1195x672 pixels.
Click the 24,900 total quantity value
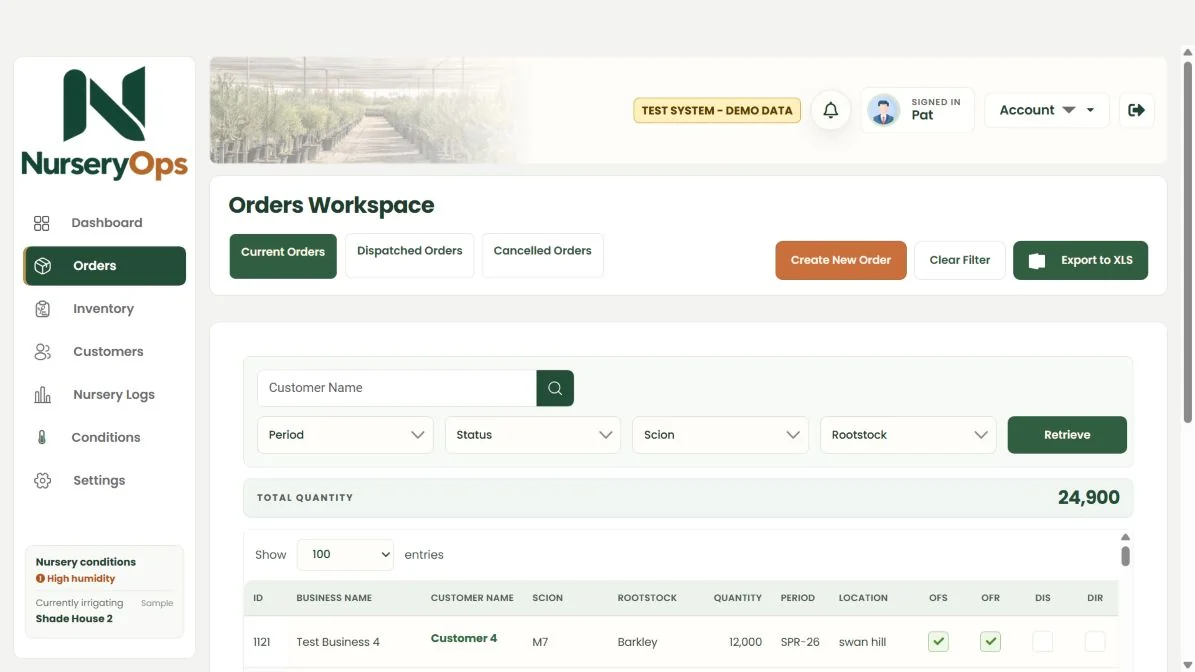point(1088,498)
